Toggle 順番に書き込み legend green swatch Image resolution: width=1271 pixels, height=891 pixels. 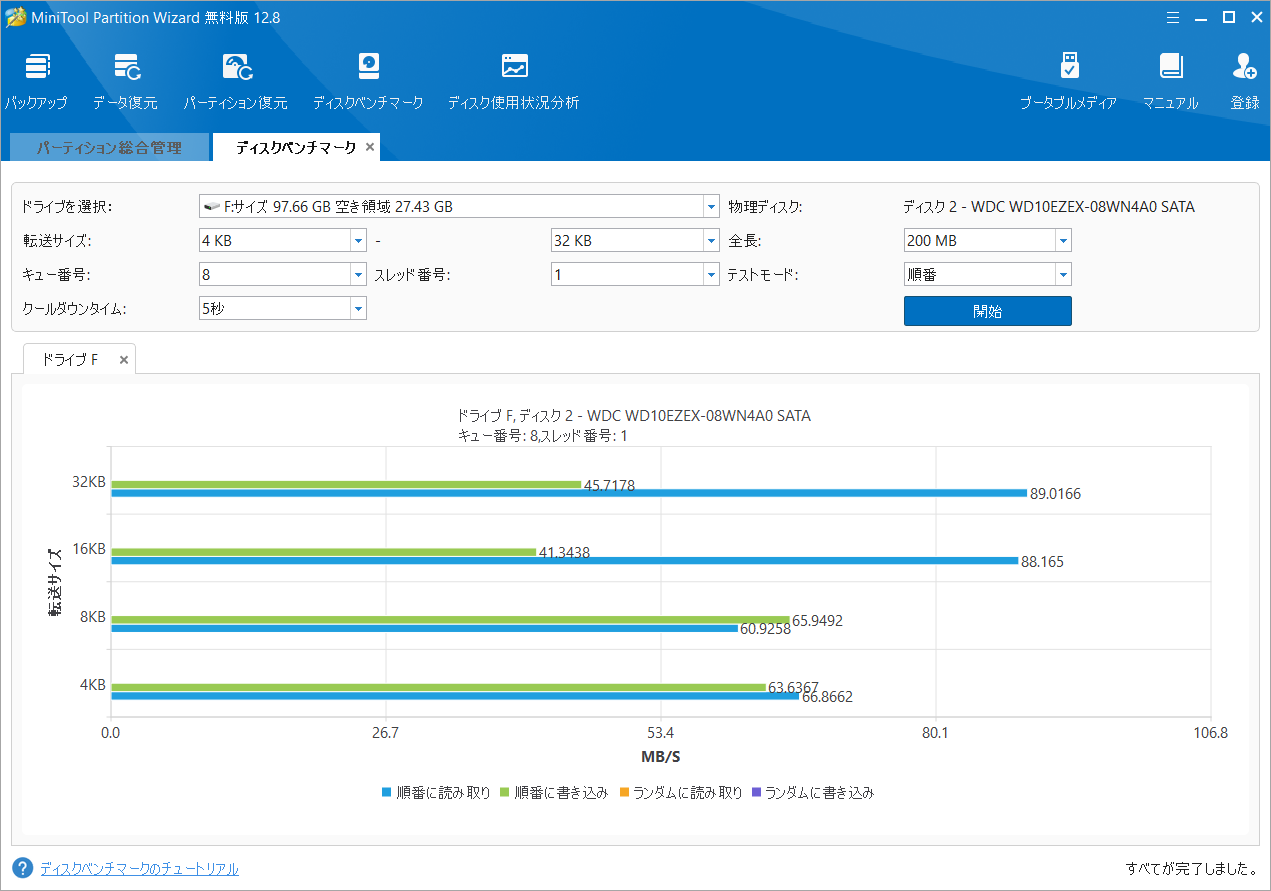click(505, 793)
